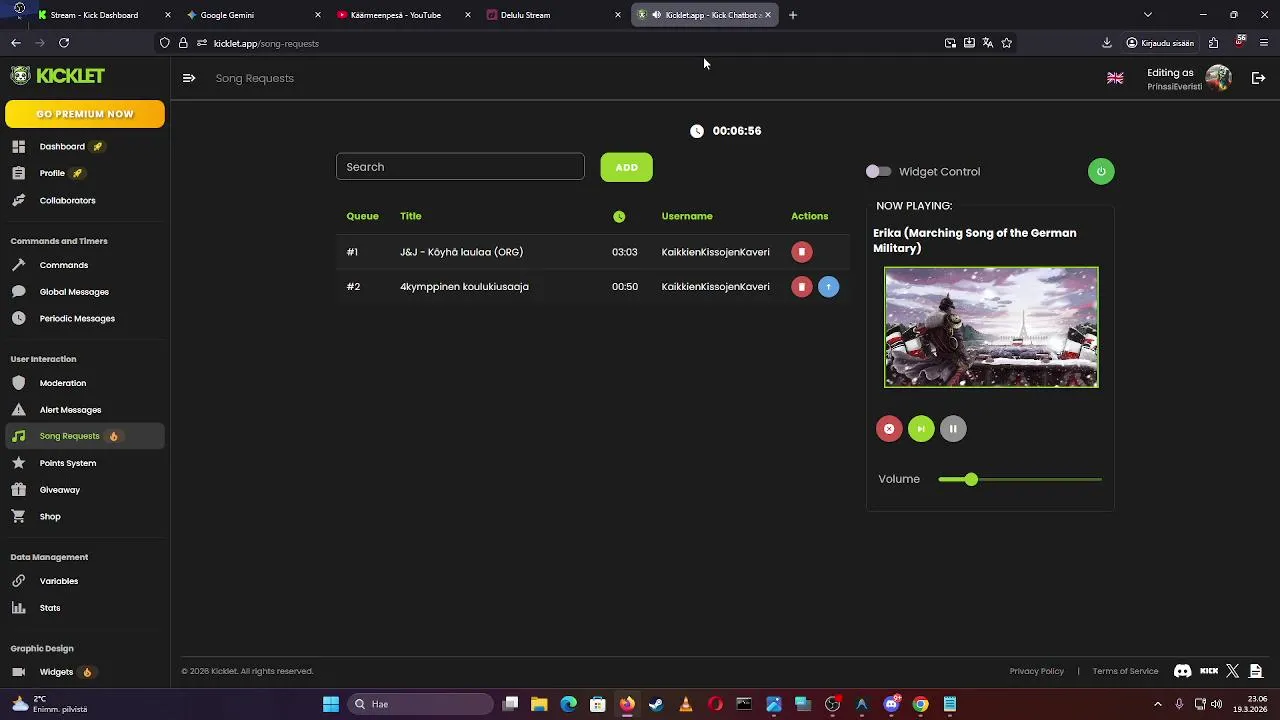Image resolution: width=1280 pixels, height=720 pixels.
Task: Open Windows Start menu
Action: 331,704
